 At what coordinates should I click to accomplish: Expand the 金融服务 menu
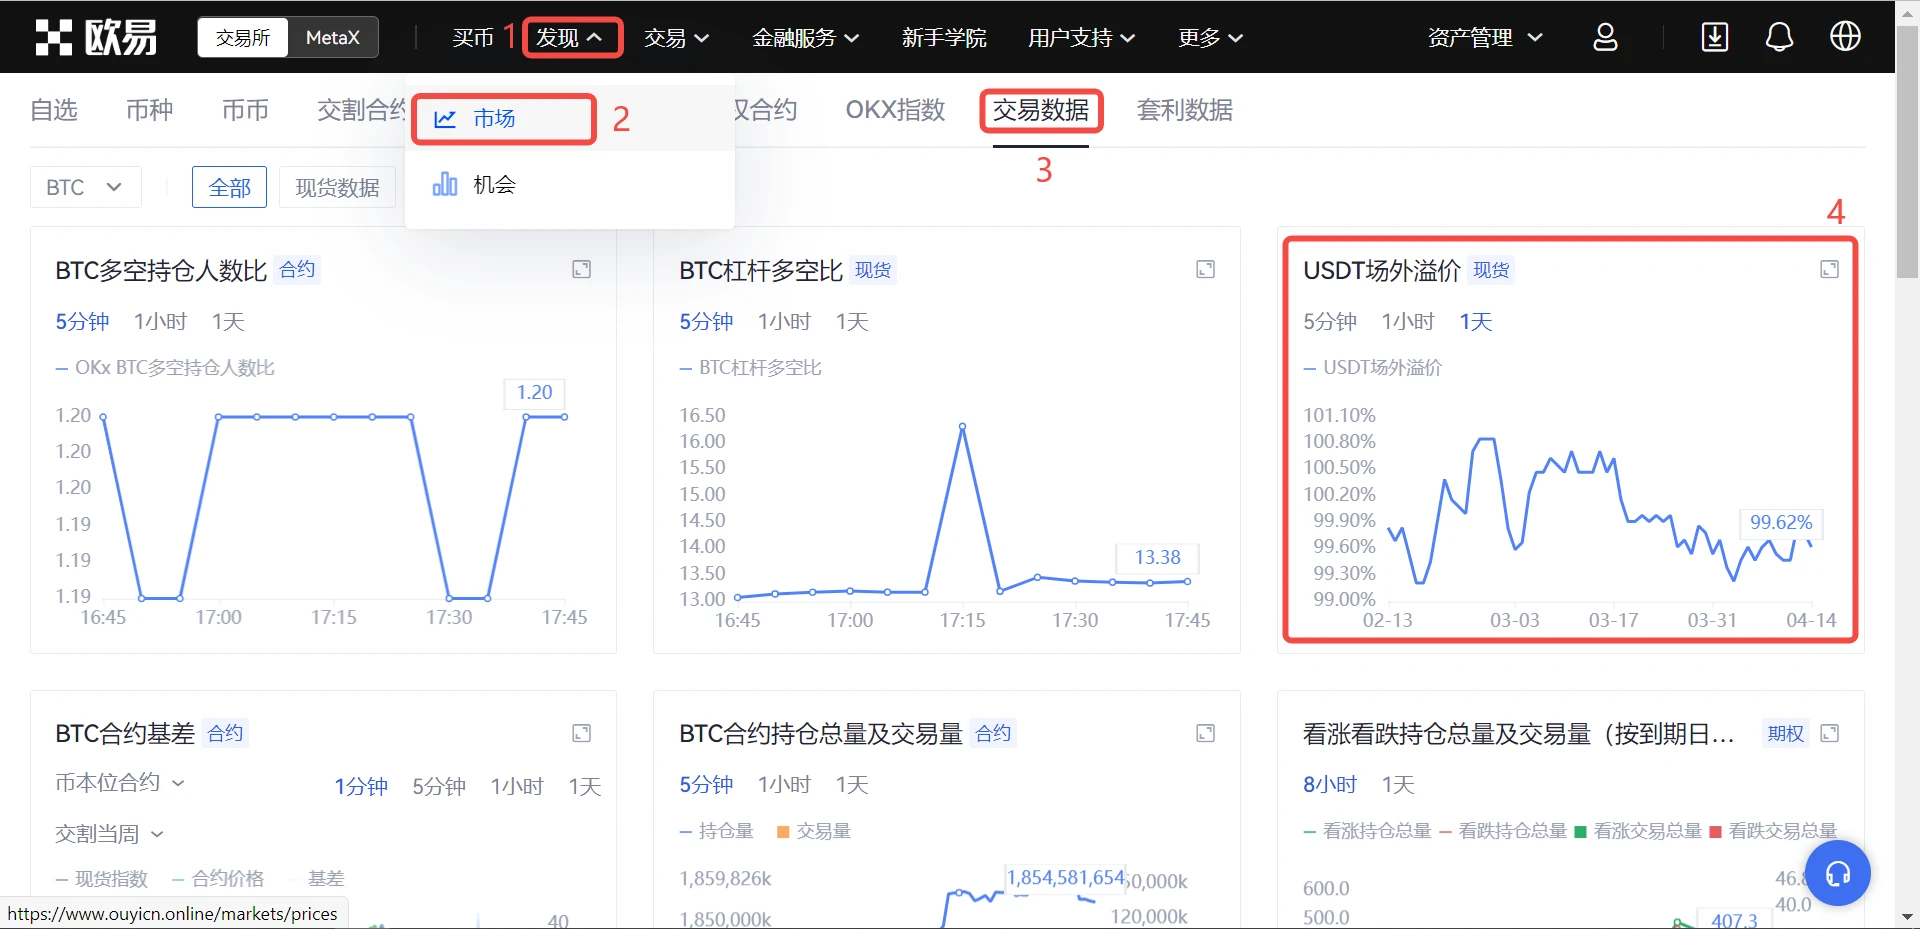(805, 38)
